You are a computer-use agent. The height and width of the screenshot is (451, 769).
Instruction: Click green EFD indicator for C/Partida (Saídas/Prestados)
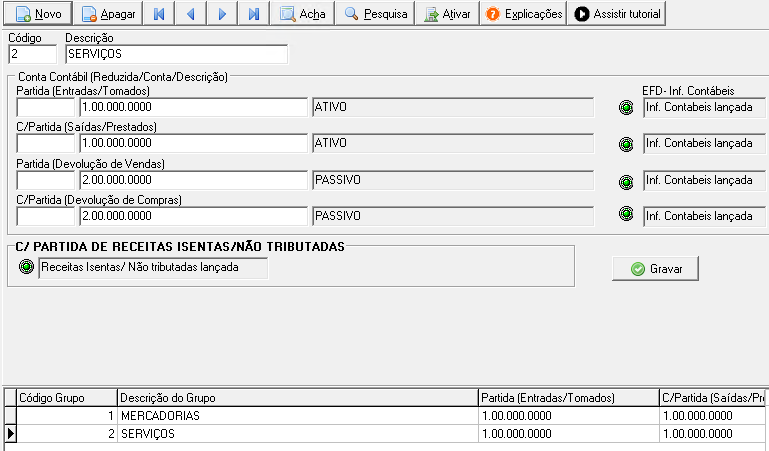pyautogui.click(x=626, y=144)
